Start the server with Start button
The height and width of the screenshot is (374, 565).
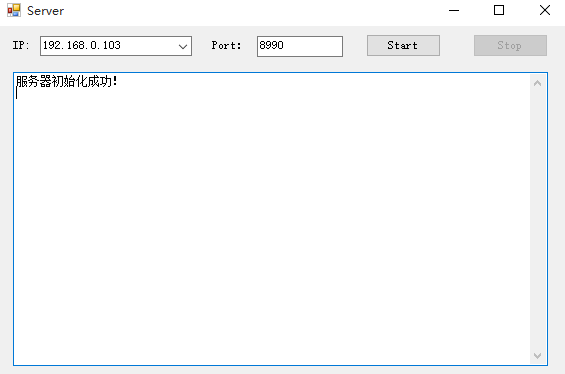point(403,45)
